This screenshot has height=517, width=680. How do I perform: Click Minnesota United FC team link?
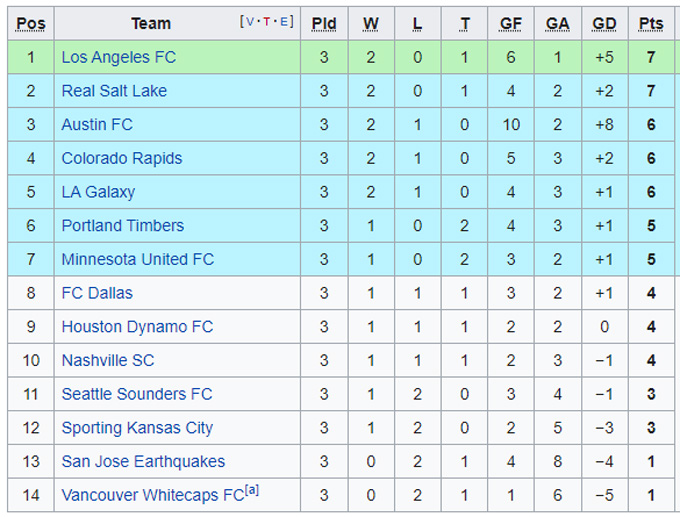pos(137,259)
